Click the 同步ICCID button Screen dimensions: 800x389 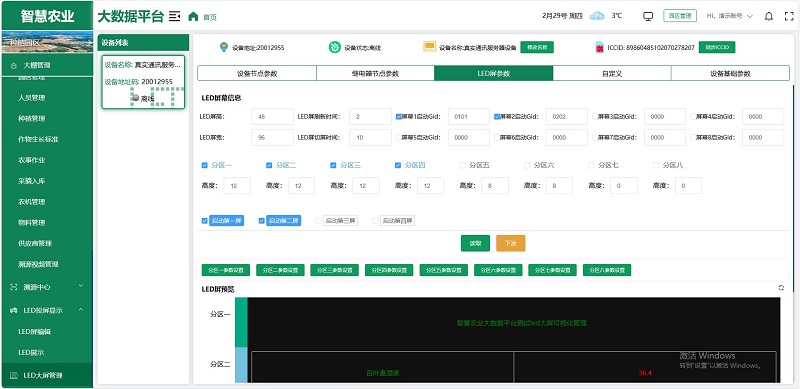[717, 47]
